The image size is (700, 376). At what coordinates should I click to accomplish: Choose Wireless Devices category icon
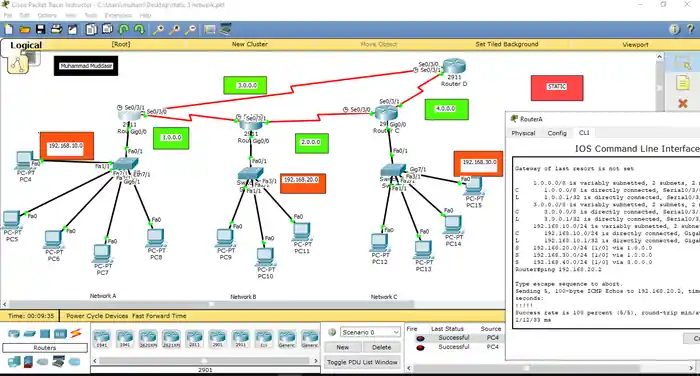coord(60,334)
